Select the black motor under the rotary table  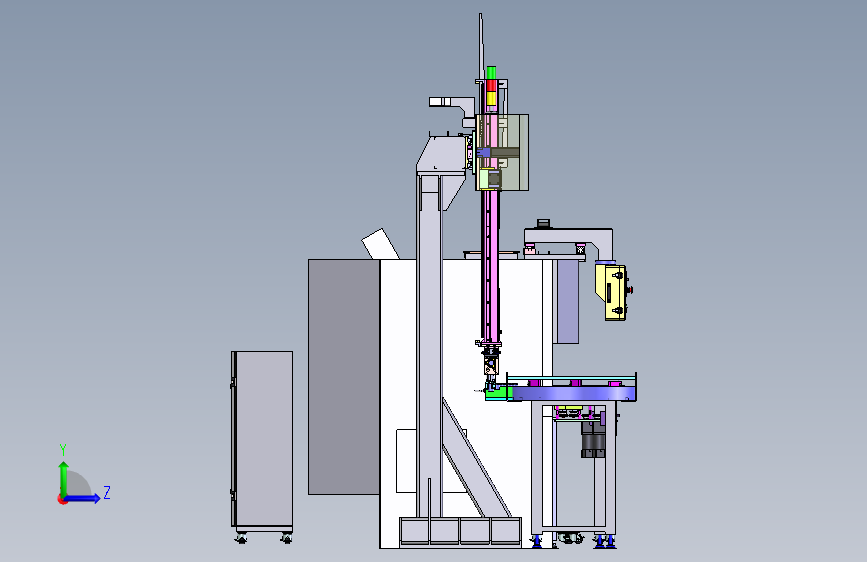(593, 440)
